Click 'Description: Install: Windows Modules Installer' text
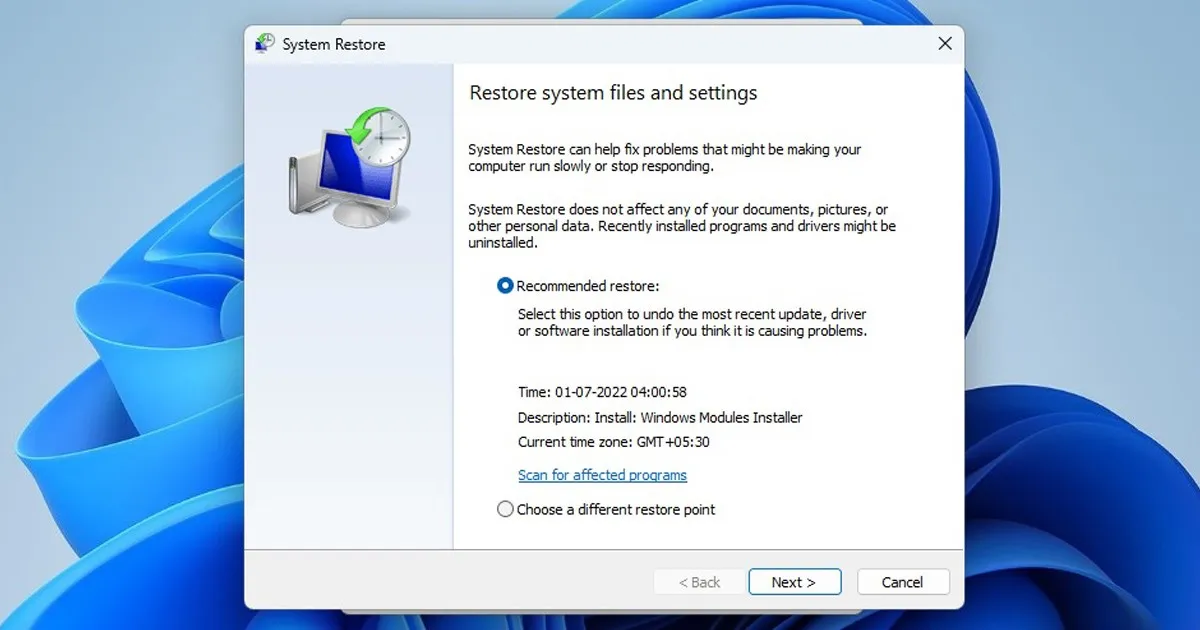This screenshot has width=1200, height=630. [660, 417]
